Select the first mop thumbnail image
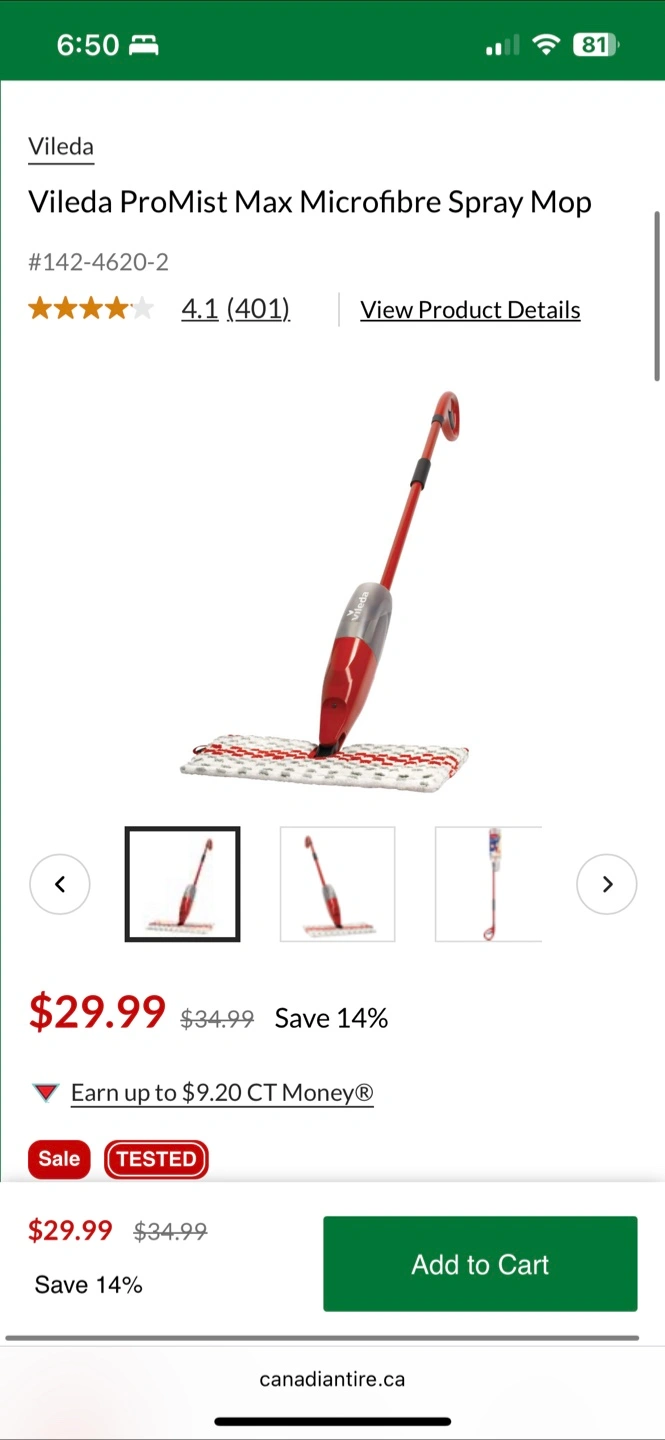 click(182, 884)
